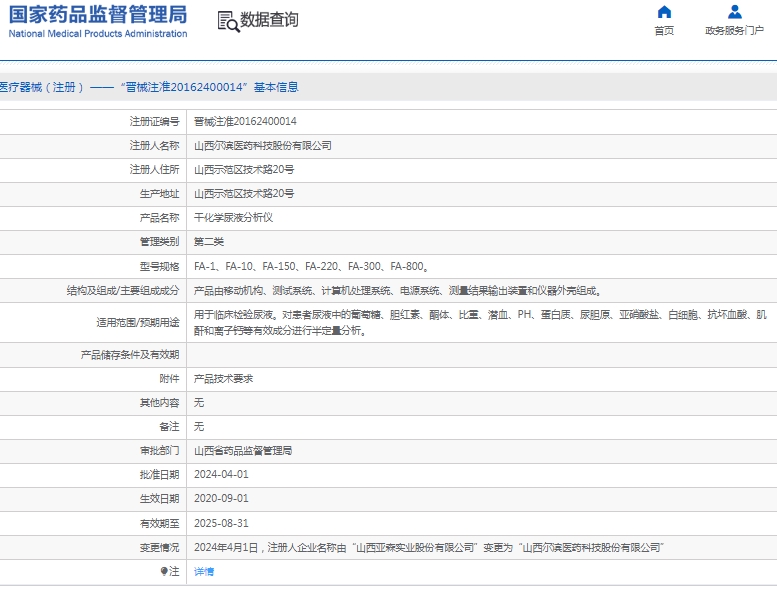Click the 注册人名称 row label

pos(154,146)
